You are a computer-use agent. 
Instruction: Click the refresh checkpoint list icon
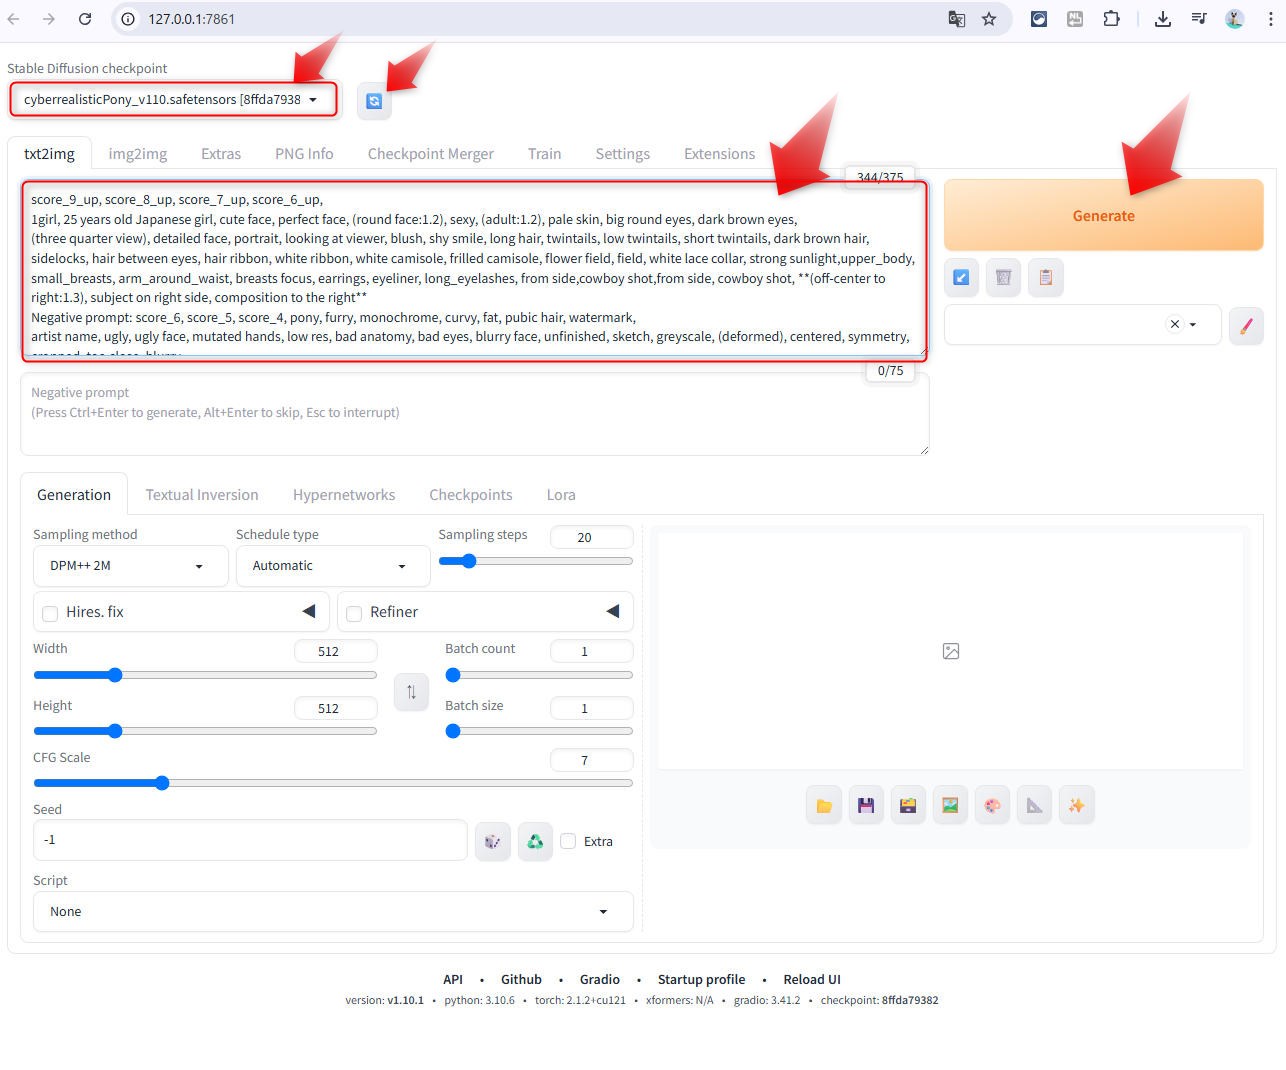(x=374, y=101)
